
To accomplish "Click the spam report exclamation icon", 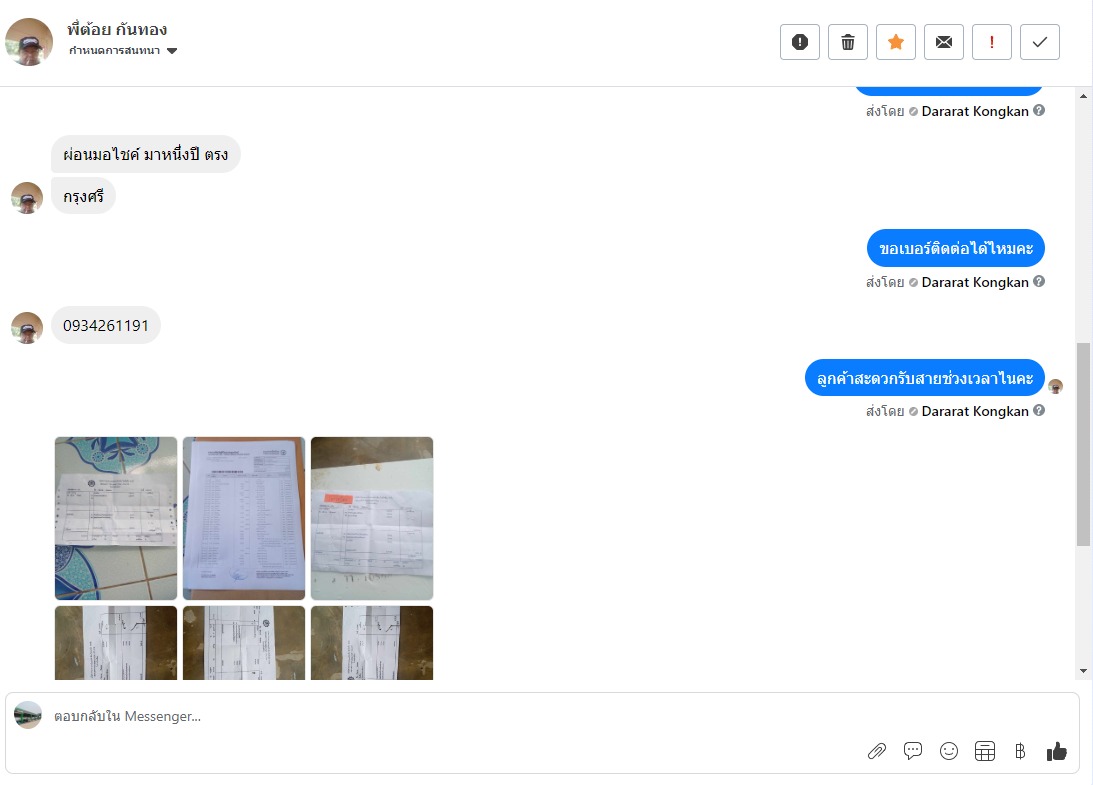I will [800, 42].
